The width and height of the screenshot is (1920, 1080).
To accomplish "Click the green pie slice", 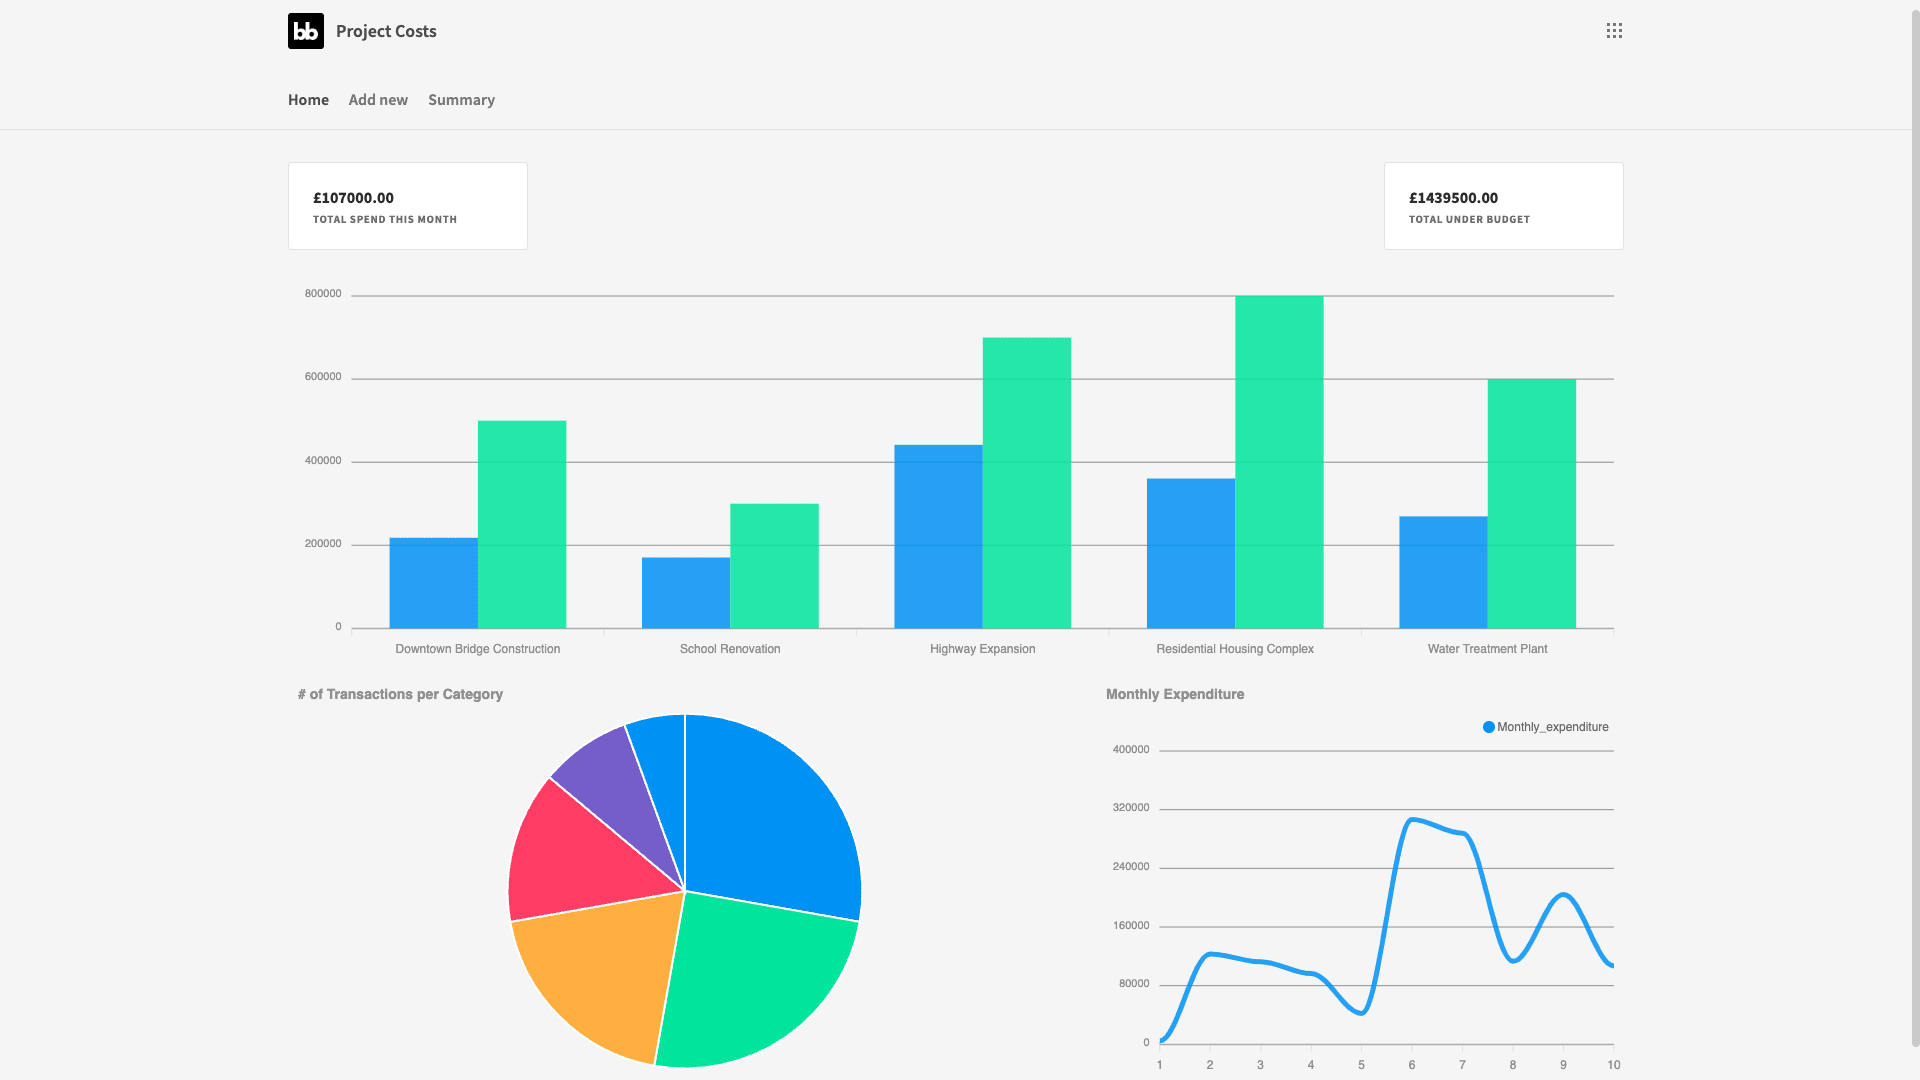I will coord(755,980).
